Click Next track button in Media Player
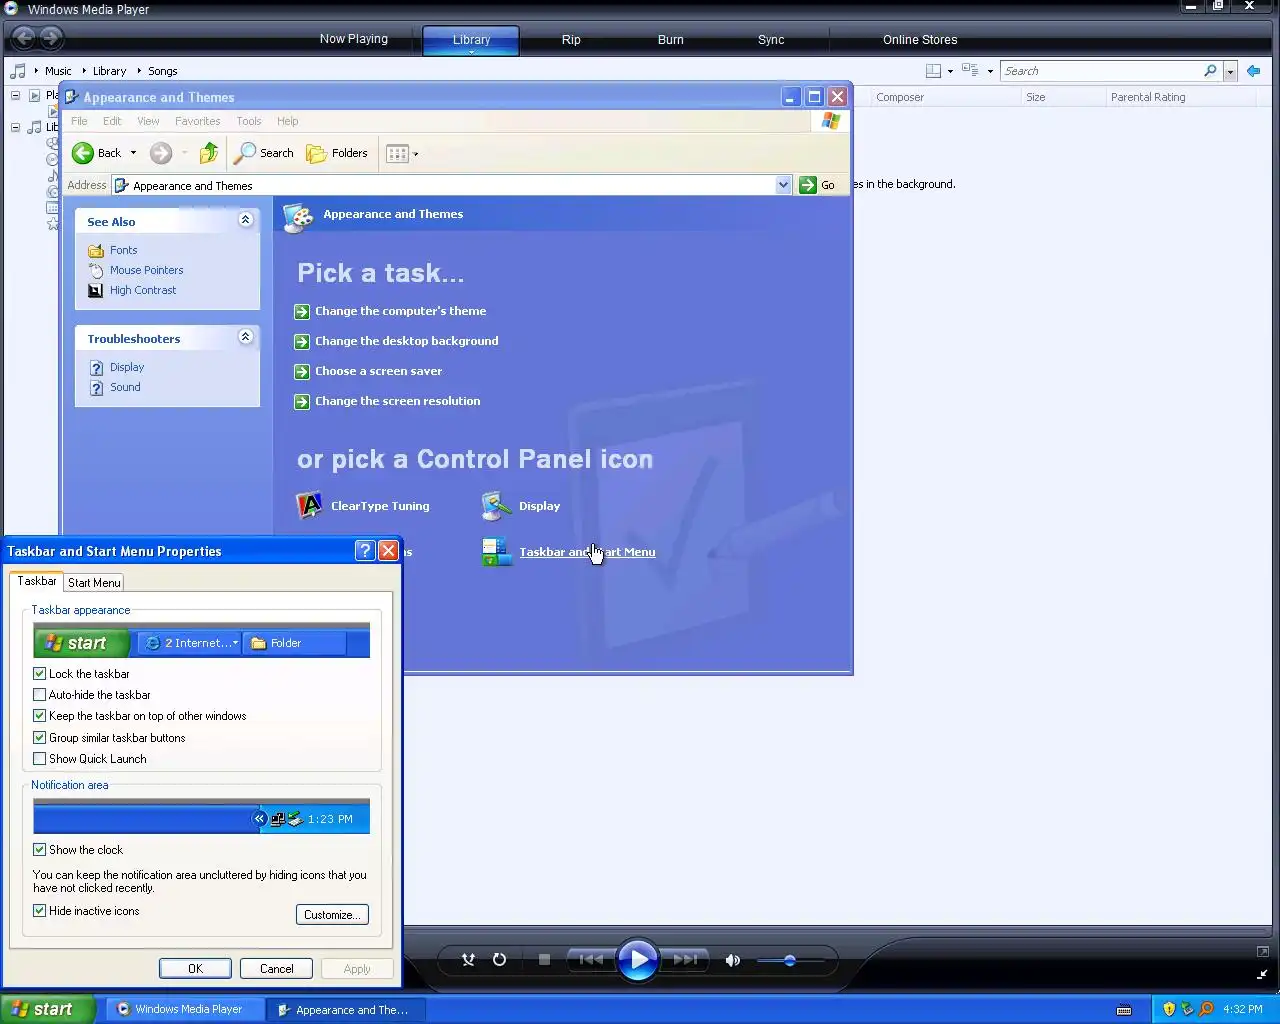This screenshot has width=1280, height=1024. 685,960
